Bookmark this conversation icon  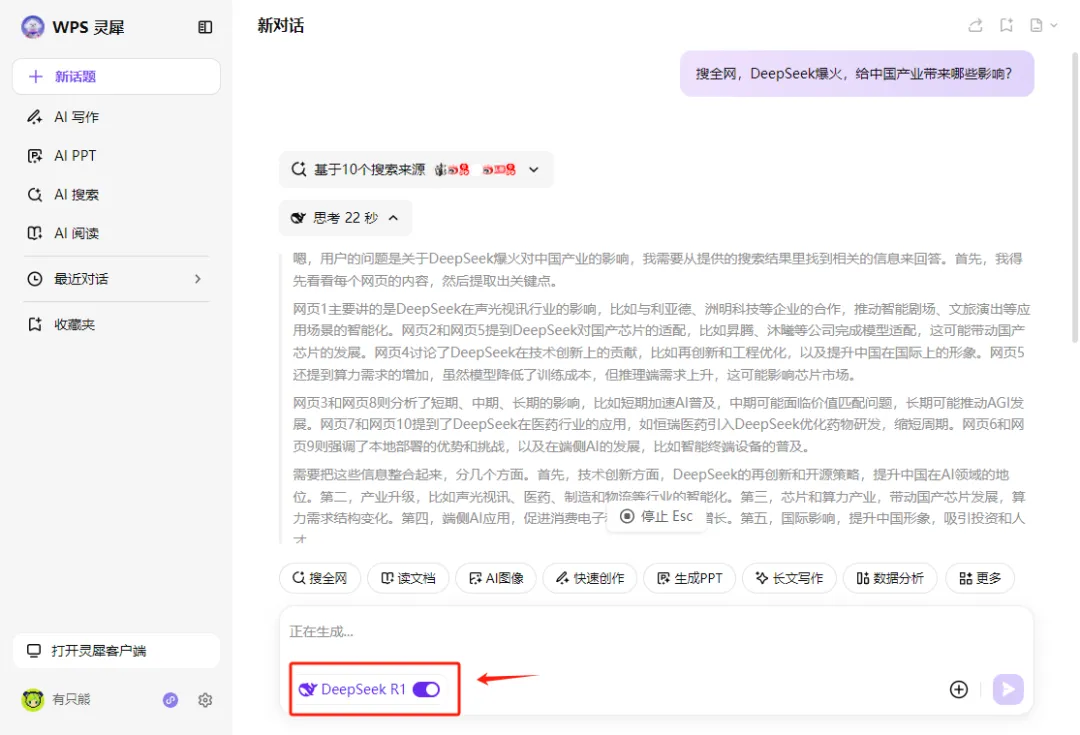pyautogui.click(x=1006, y=25)
